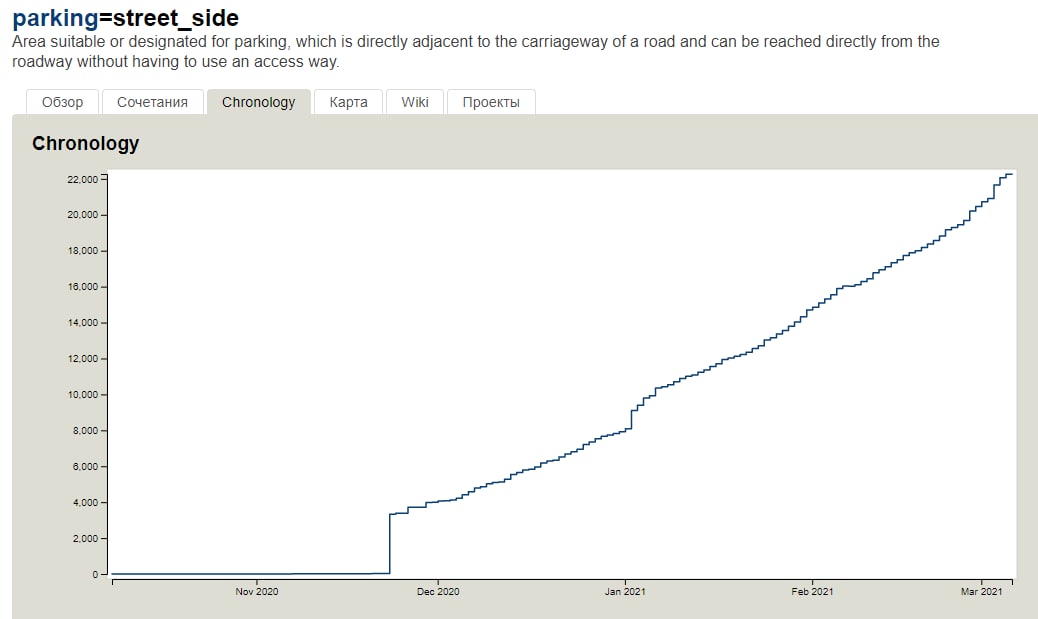Image resolution: width=1038 pixels, height=619 pixels.
Task: Click the Nov 2020 x-axis label
Action: (x=257, y=592)
